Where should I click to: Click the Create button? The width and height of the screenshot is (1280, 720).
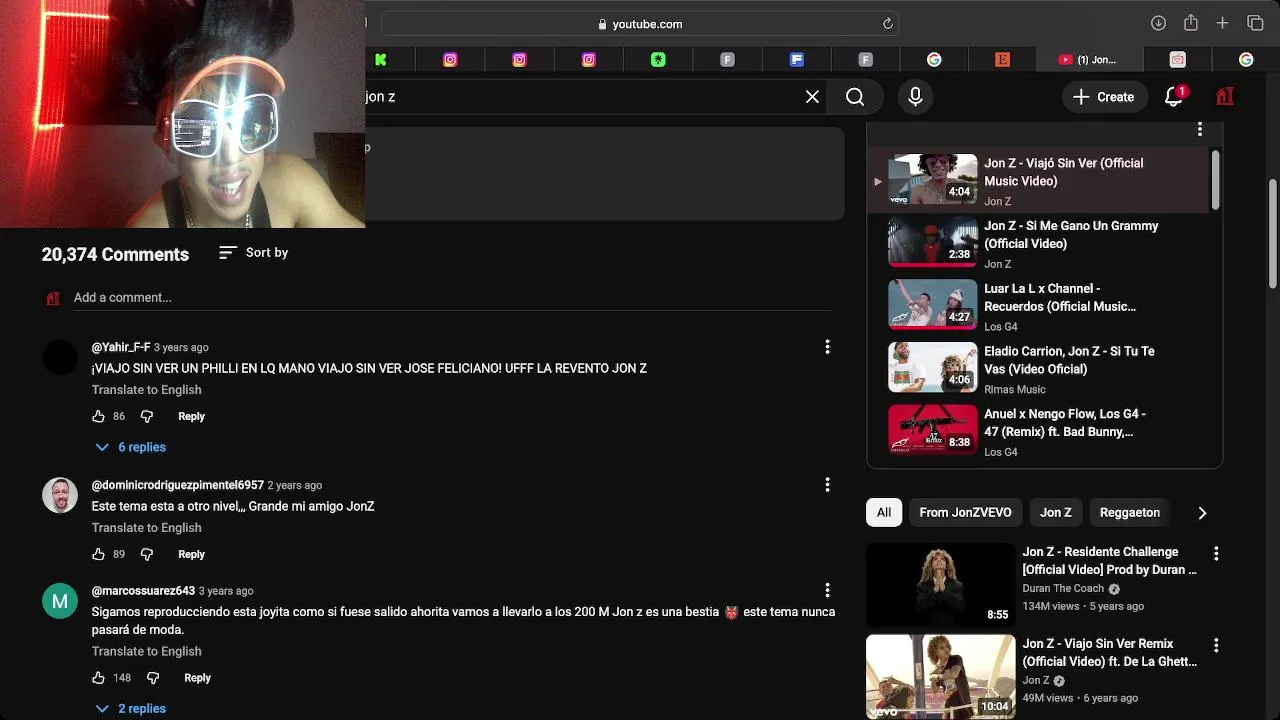coord(1104,97)
